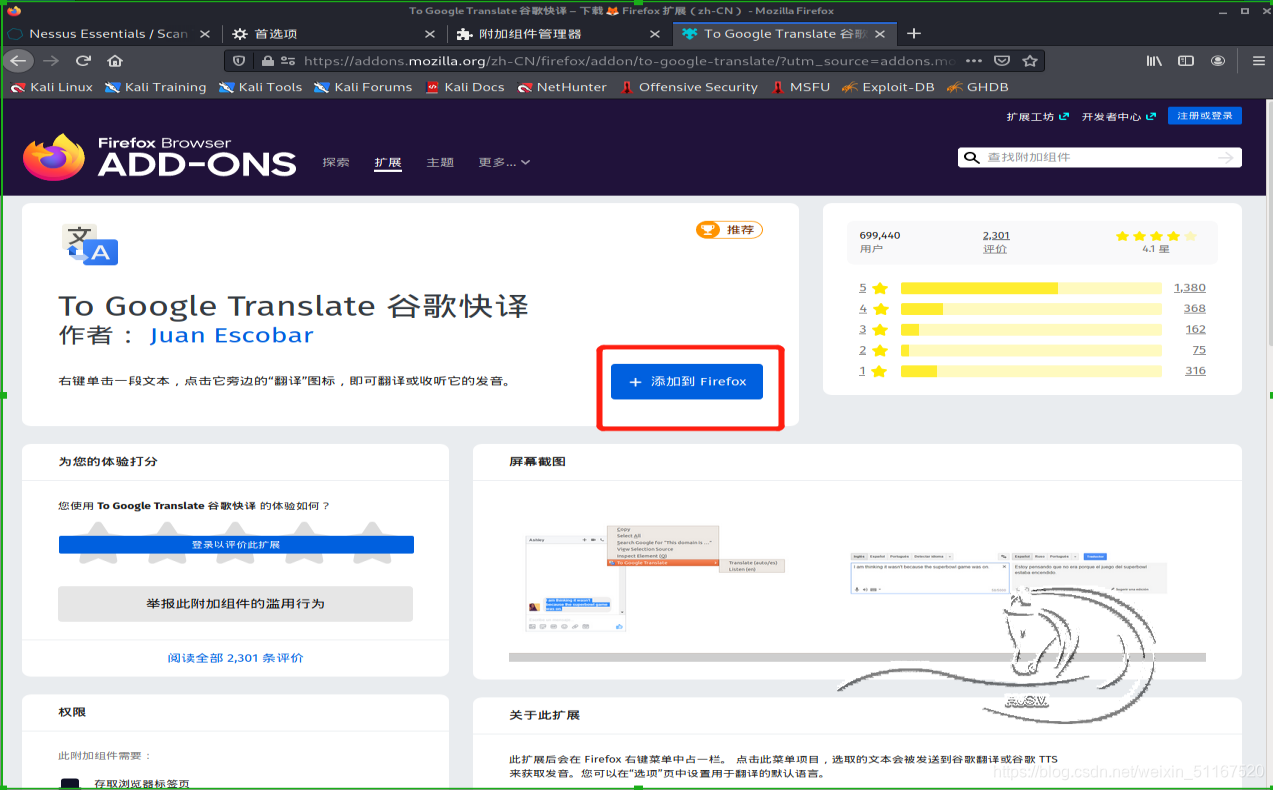
Task: Open the Exploit-DB bookmark
Action: pos(888,87)
